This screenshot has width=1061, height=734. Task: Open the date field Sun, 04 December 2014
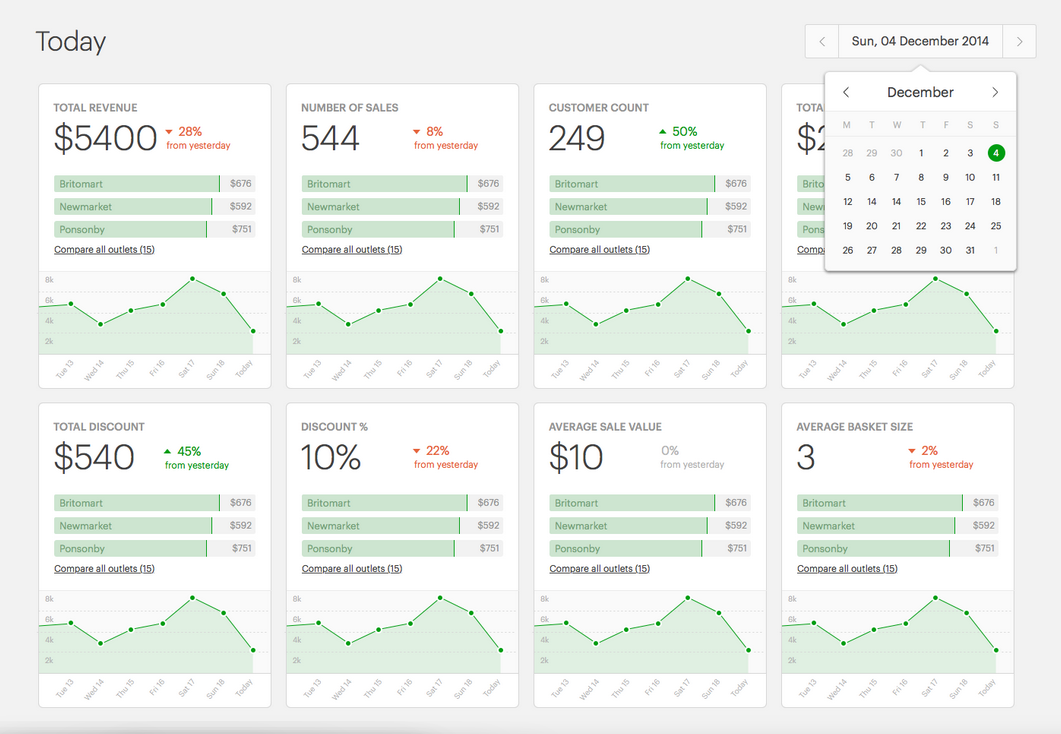(x=920, y=42)
